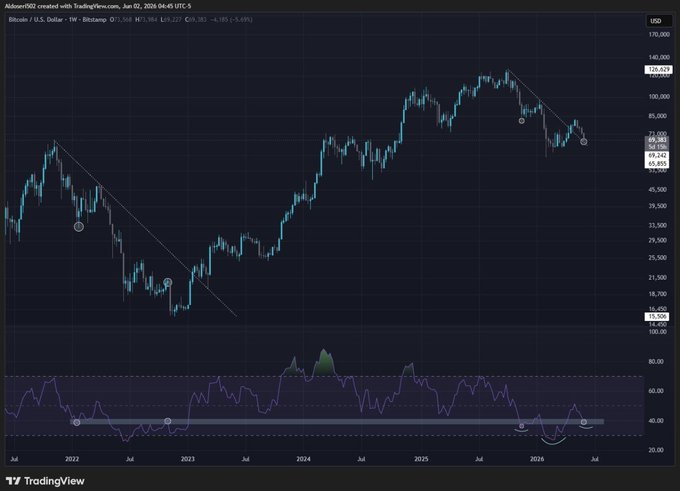This screenshot has height=491, width=680.
Task: Click the Jul label between 2023 and 2024
Action: [x=245, y=459]
